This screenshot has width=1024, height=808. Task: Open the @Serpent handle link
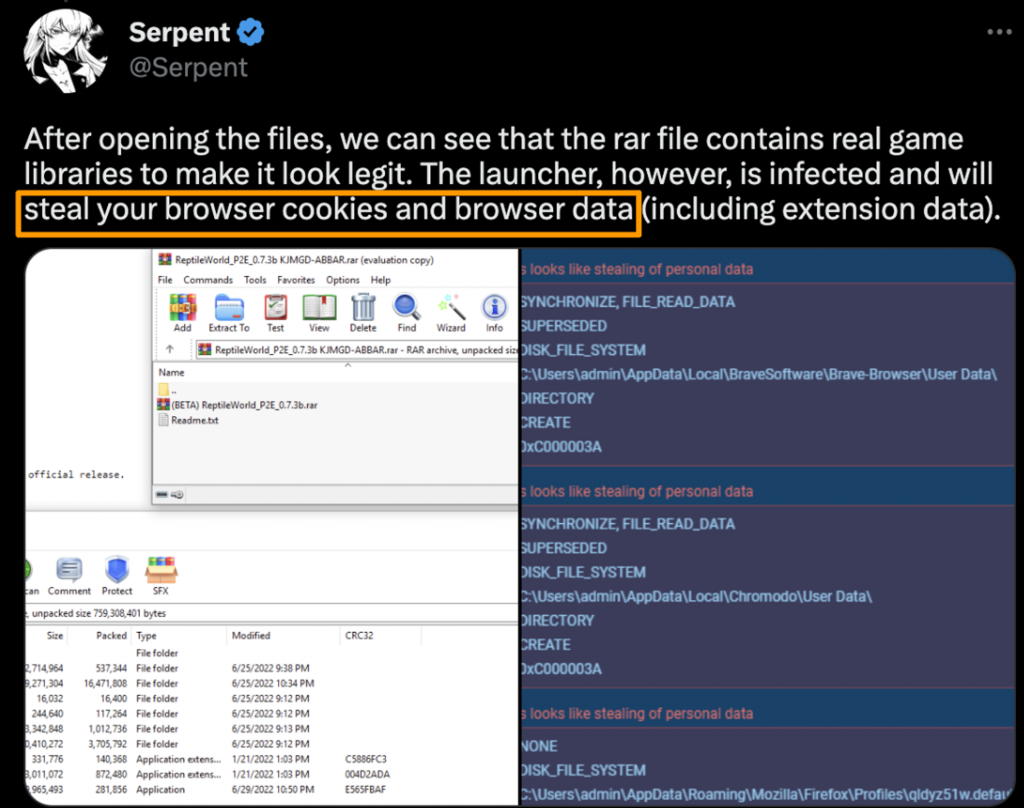point(188,67)
